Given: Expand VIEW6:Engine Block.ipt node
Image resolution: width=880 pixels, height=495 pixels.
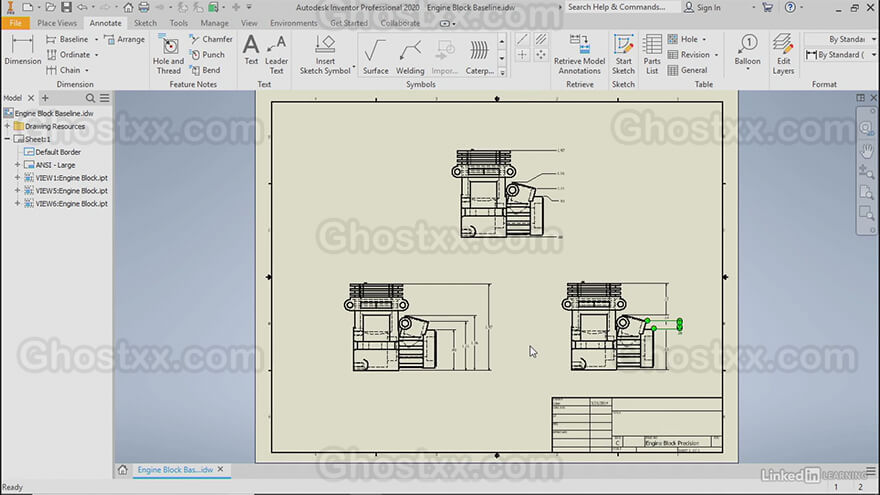Looking at the screenshot, I should (x=17, y=204).
